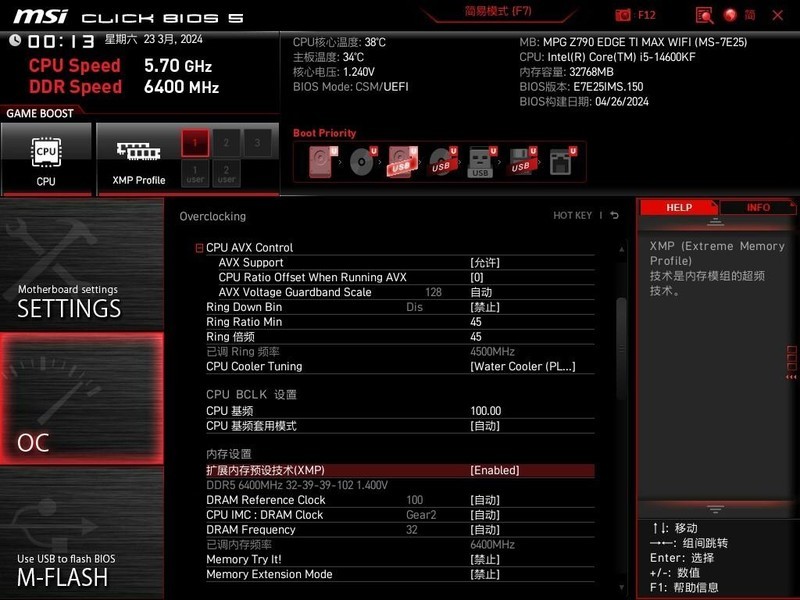The height and width of the screenshot is (600, 800).
Task: Enable Ring Down Bin currently set to 禁止
Action: coord(486,307)
